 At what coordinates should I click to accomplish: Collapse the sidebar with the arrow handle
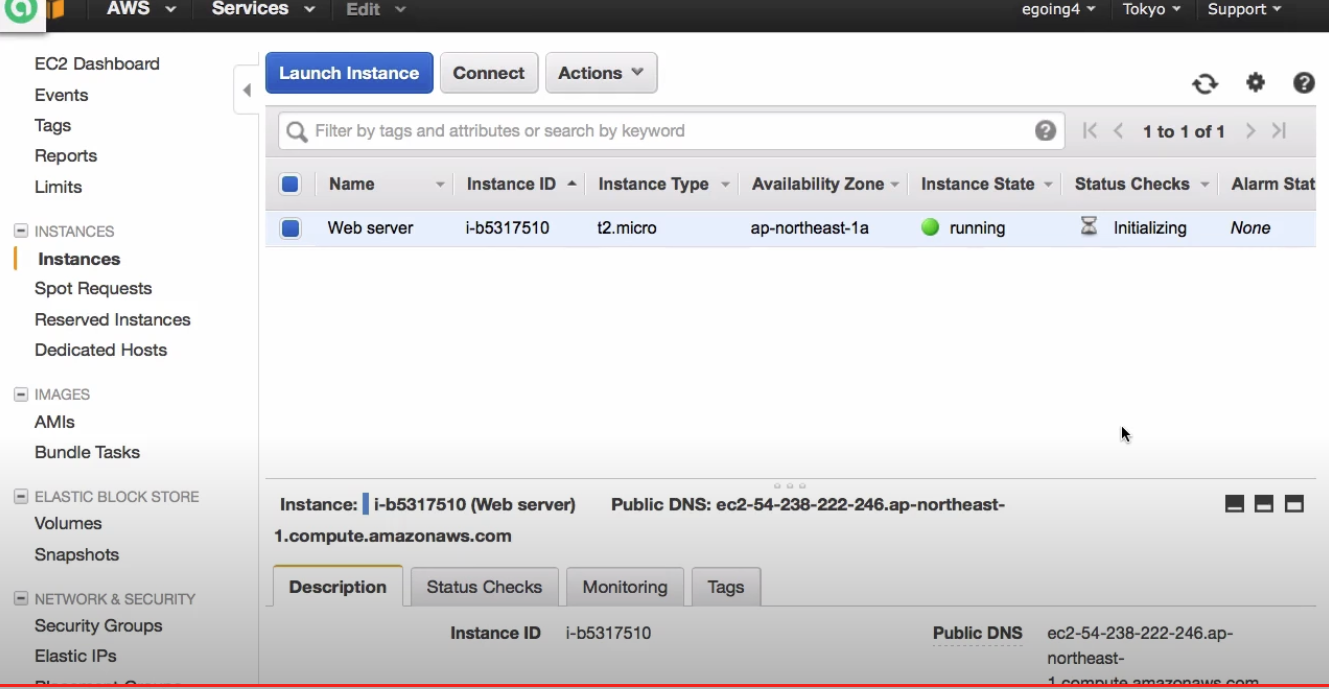[x=246, y=90]
